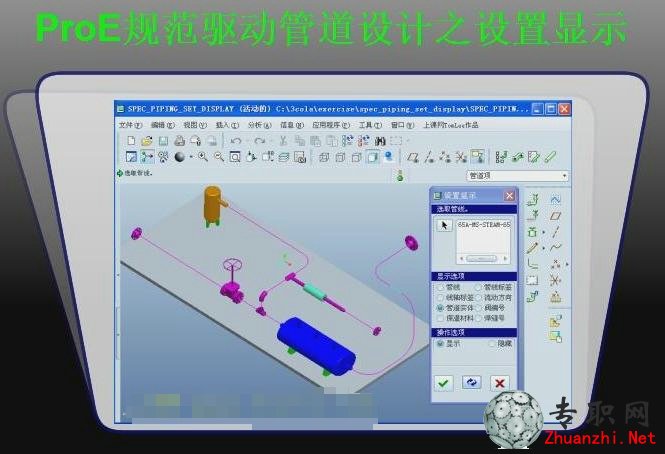
Task: Click the orange vertical vessel in model
Action: (213, 203)
